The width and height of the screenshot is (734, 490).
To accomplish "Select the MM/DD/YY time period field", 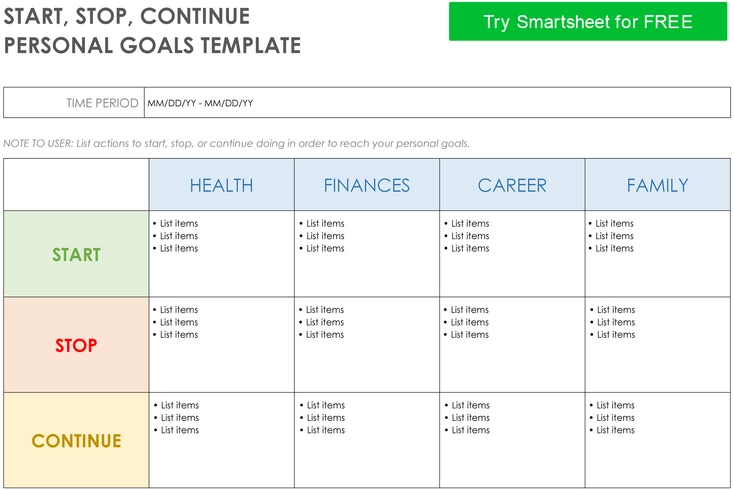I will (437, 102).
